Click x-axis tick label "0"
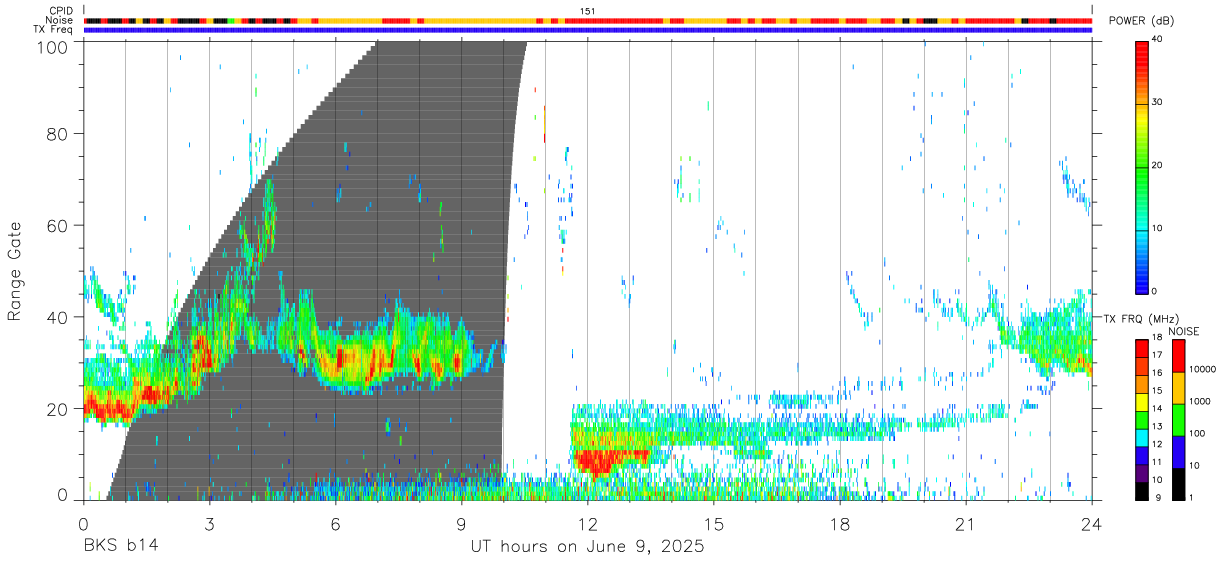Viewport: 1228px width, 567px height. point(83,523)
